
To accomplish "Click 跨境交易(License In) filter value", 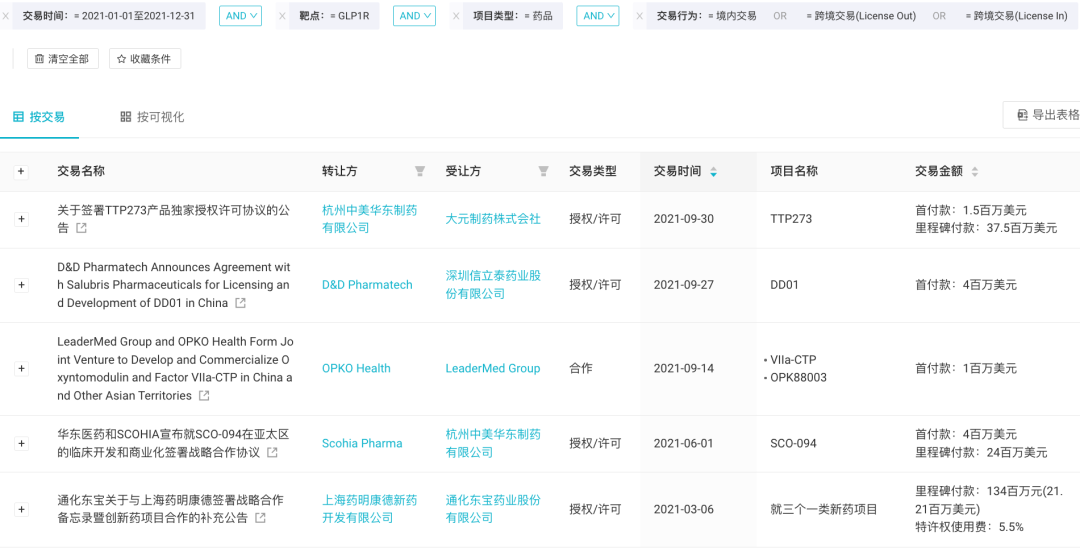I will point(1017,15).
